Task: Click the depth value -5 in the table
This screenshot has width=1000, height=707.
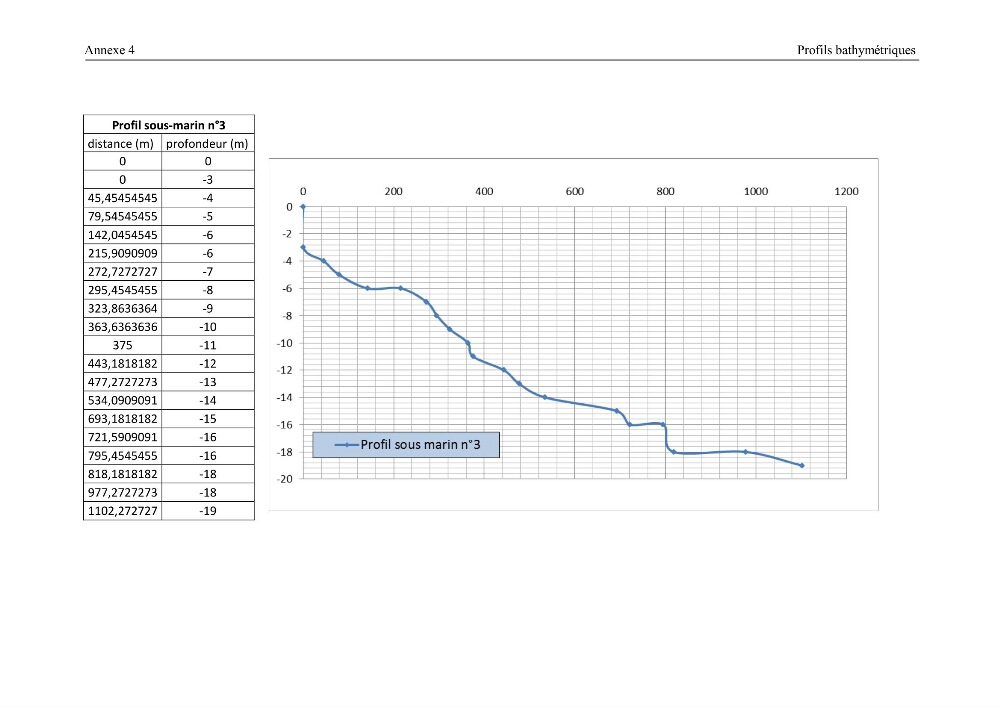Action: tap(208, 217)
